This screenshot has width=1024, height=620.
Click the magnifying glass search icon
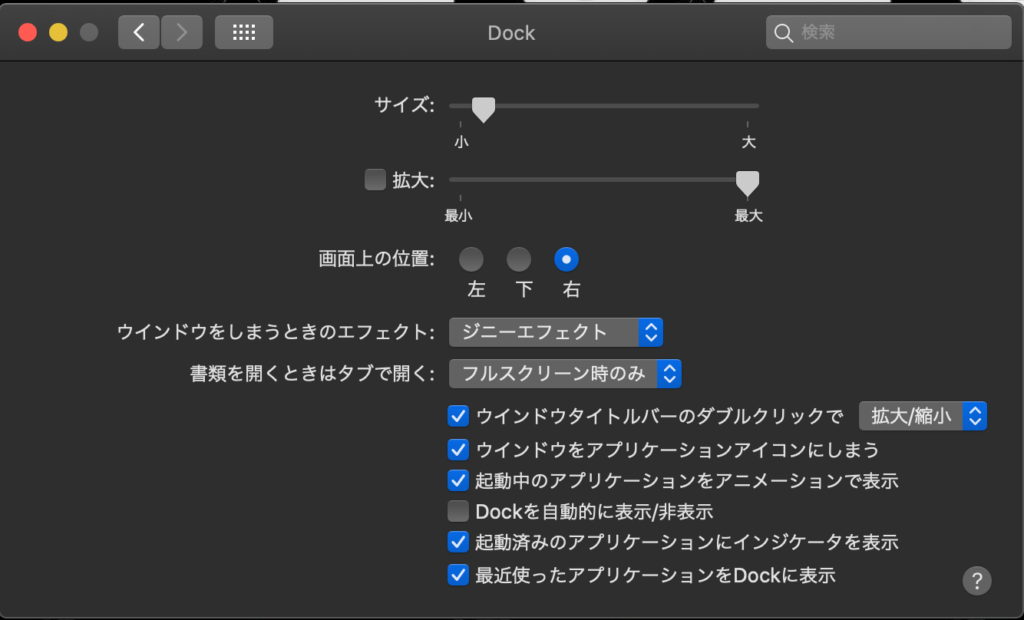(783, 33)
